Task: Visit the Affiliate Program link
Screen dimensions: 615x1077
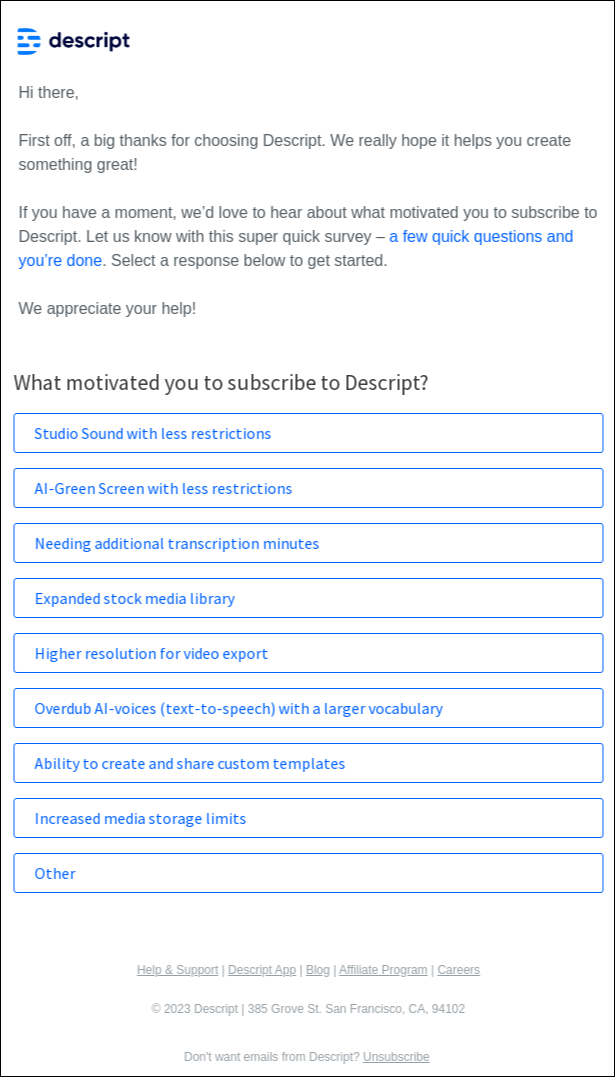Action: [x=383, y=969]
